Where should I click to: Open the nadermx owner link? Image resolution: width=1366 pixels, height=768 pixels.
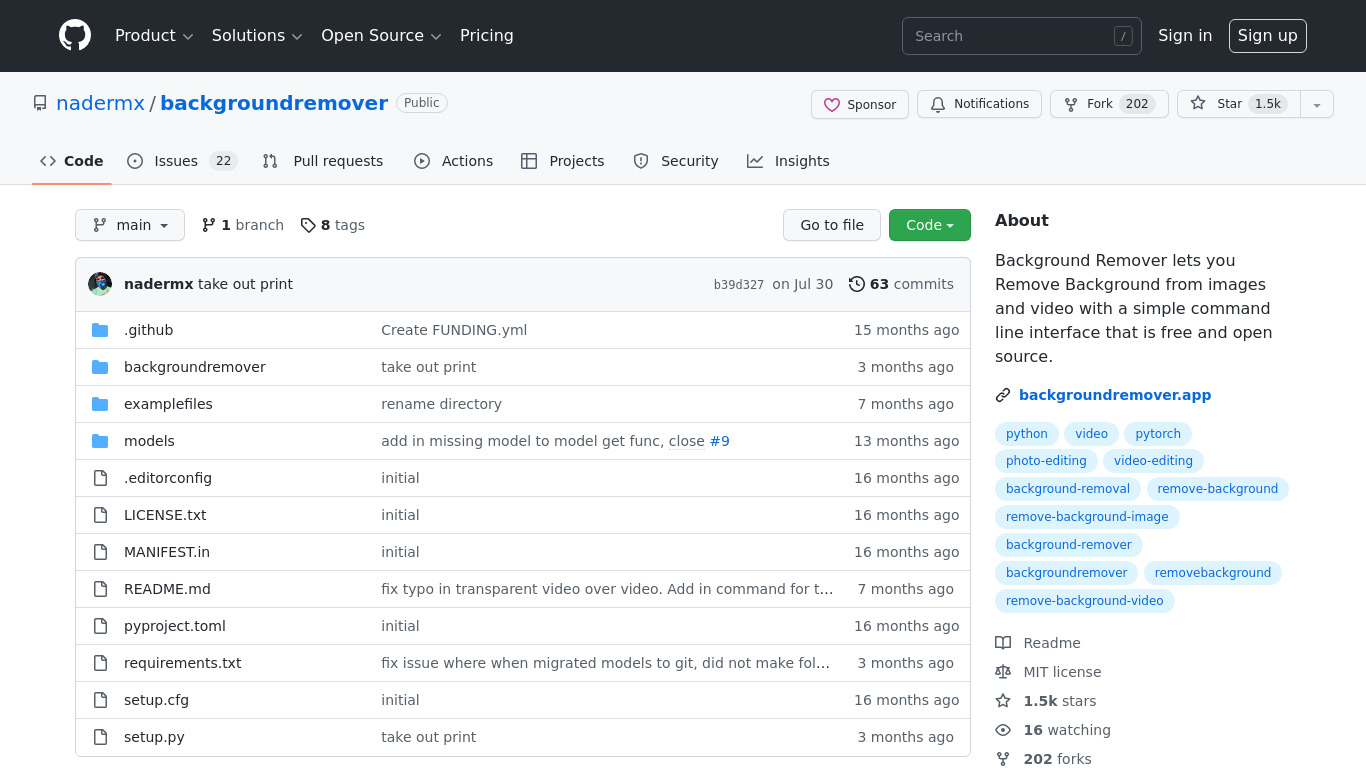tap(100, 103)
